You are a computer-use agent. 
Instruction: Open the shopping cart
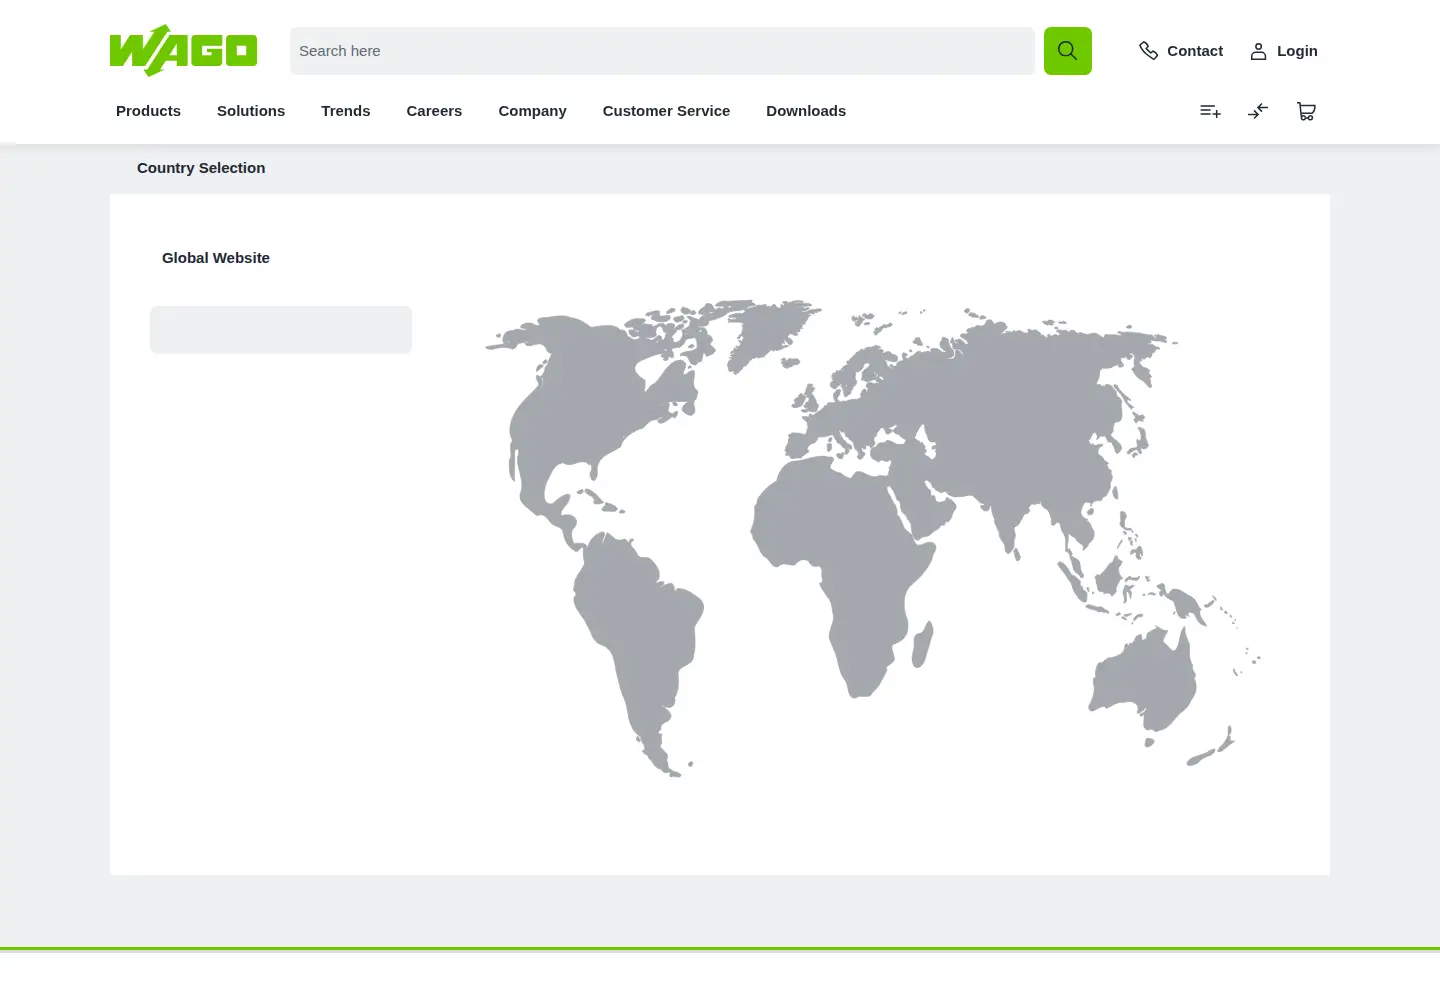(x=1306, y=111)
